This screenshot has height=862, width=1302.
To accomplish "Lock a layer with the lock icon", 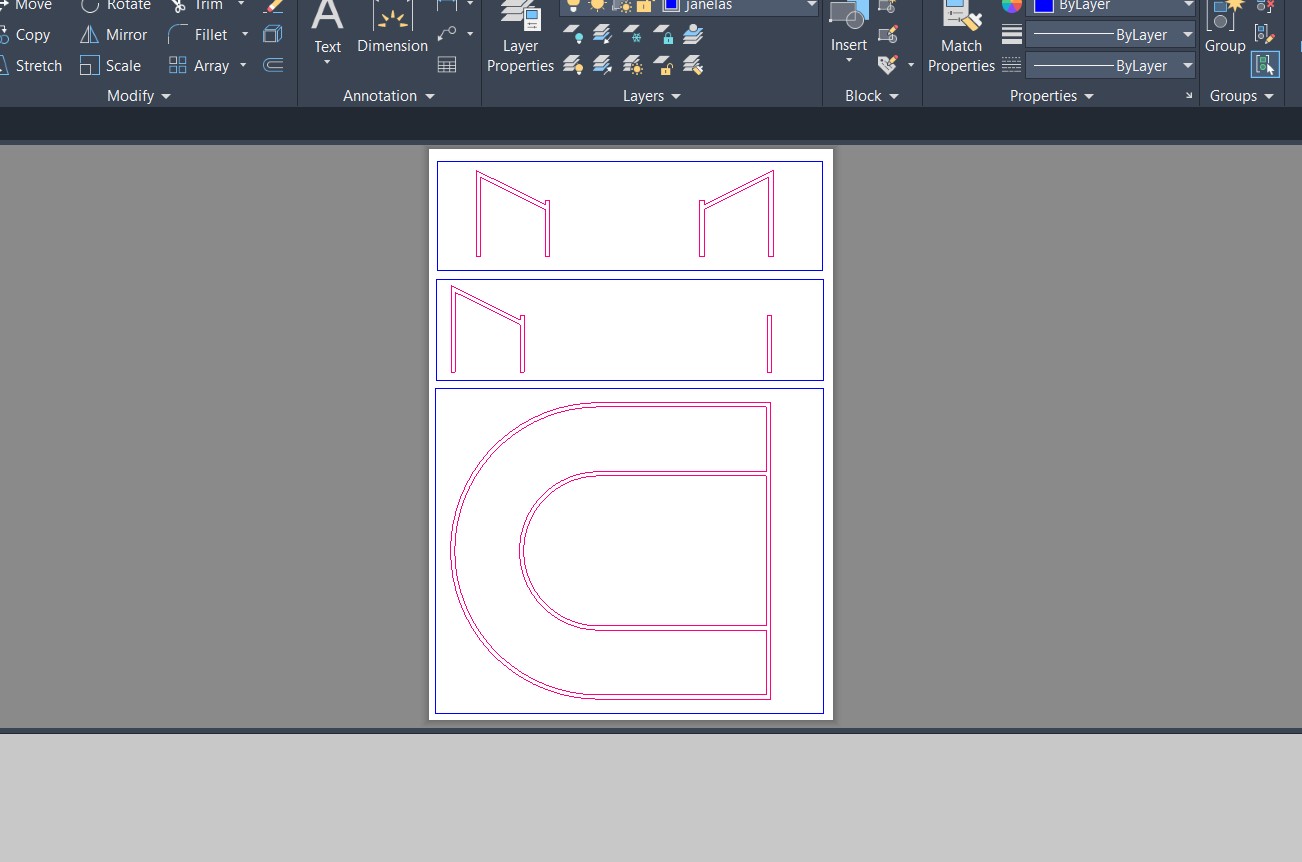I will (x=664, y=36).
